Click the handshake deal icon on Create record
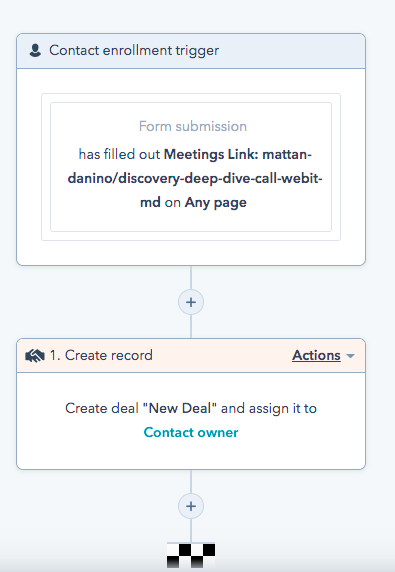The width and height of the screenshot is (395, 572). pyautogui.click(x=35, y=356)
